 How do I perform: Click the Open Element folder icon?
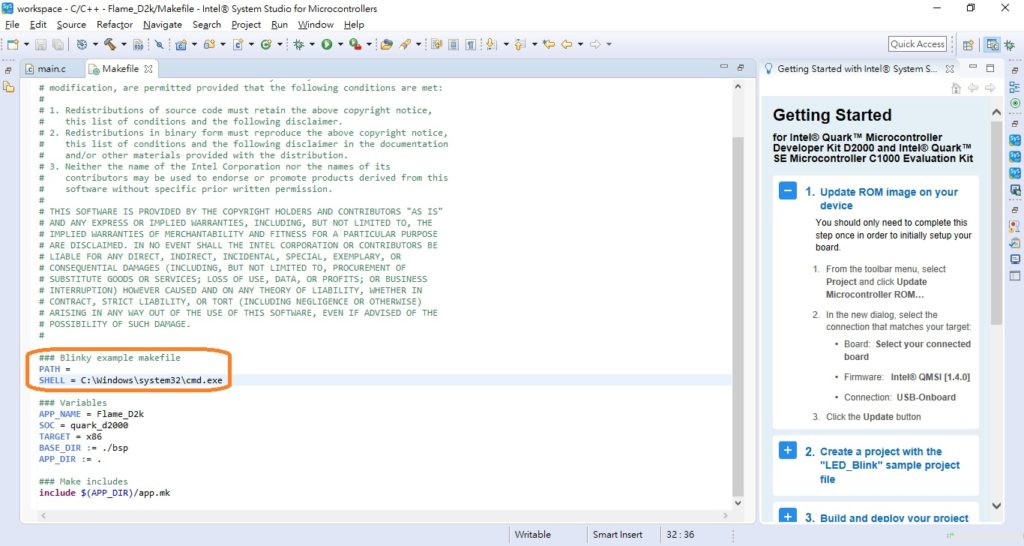pos(387,44)
